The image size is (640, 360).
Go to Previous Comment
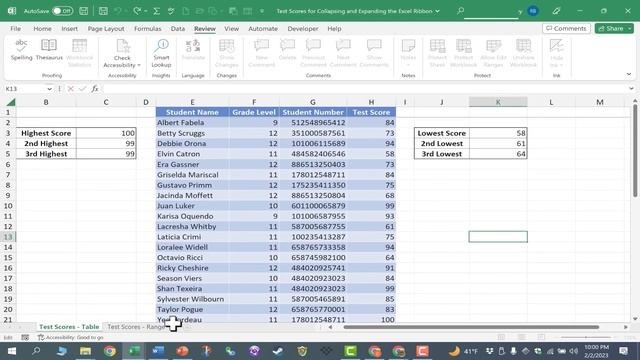(313, 53)
